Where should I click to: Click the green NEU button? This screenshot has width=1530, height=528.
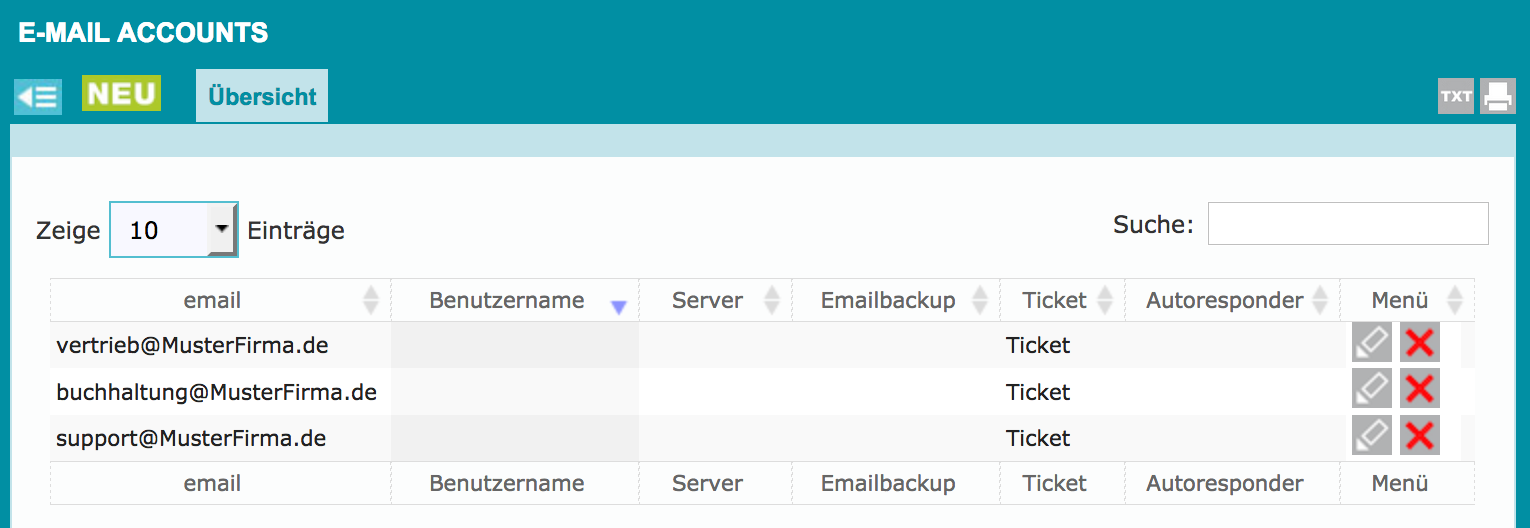pyautogui.click(x=121, y=94)
